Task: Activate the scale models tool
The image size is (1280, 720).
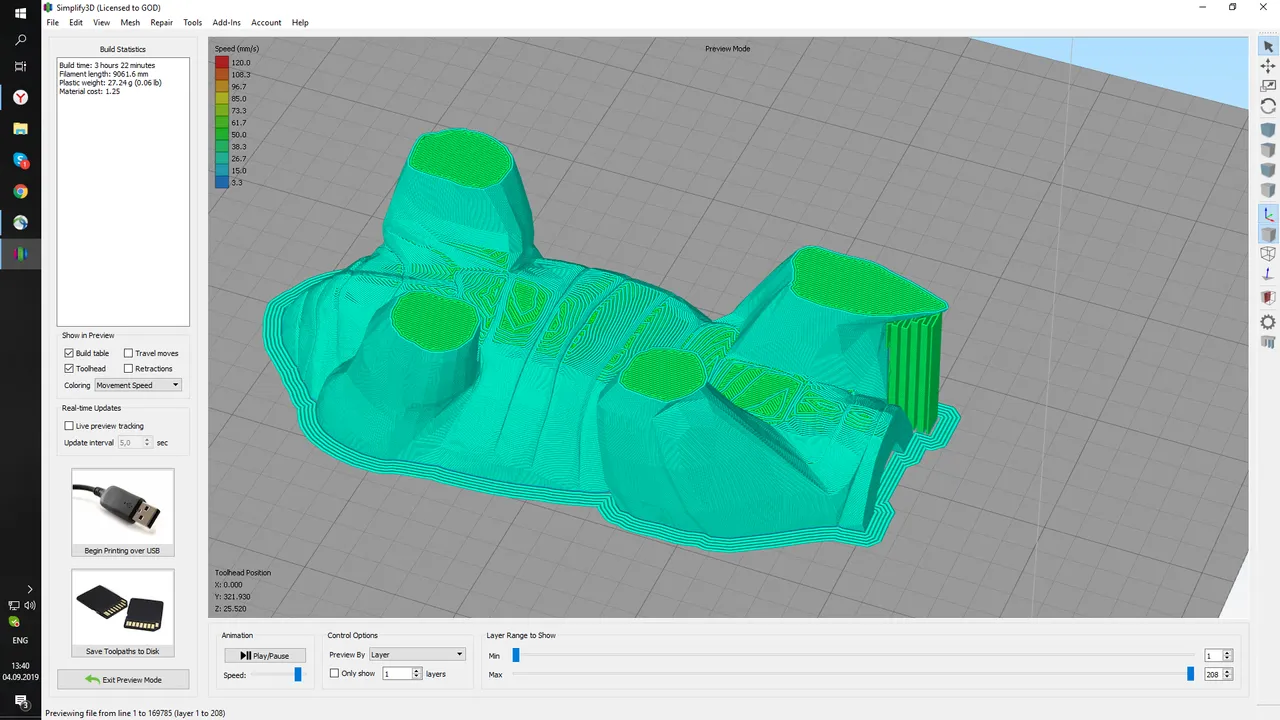Action: pos(1268,86)
